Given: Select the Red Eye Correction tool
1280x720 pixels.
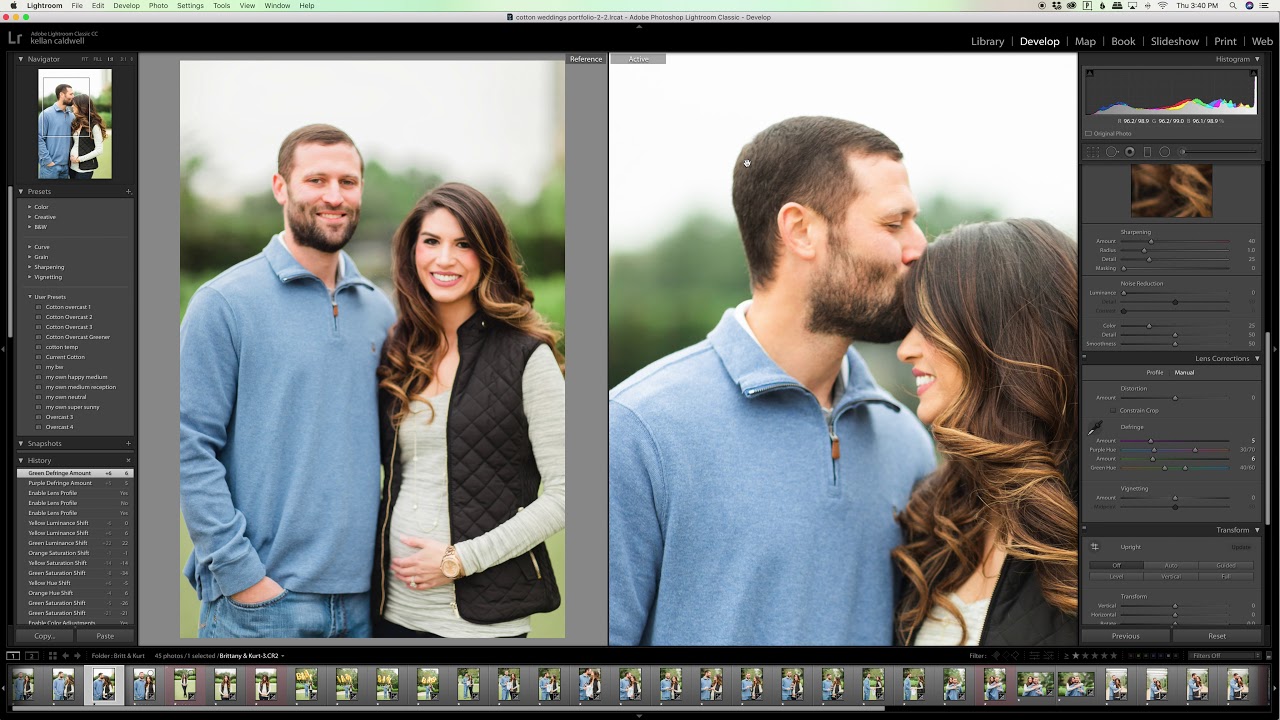Looking at the screenshot, I should (x=1130, y=152).
